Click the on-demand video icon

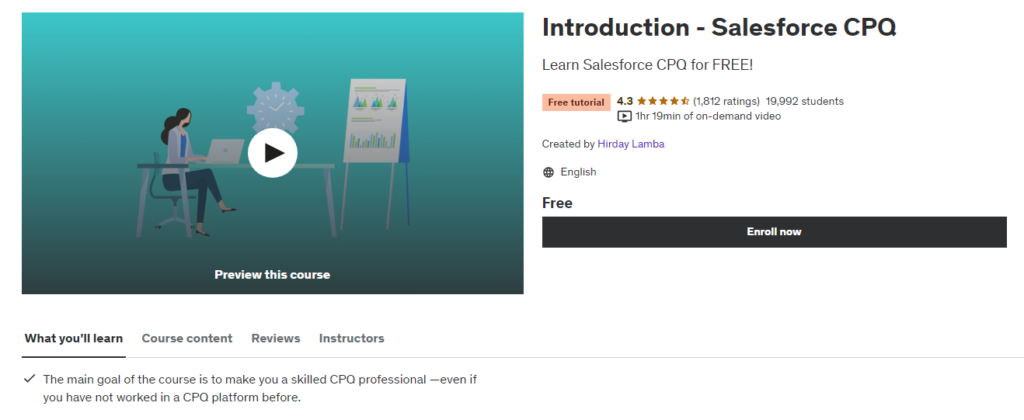(624, 116)
